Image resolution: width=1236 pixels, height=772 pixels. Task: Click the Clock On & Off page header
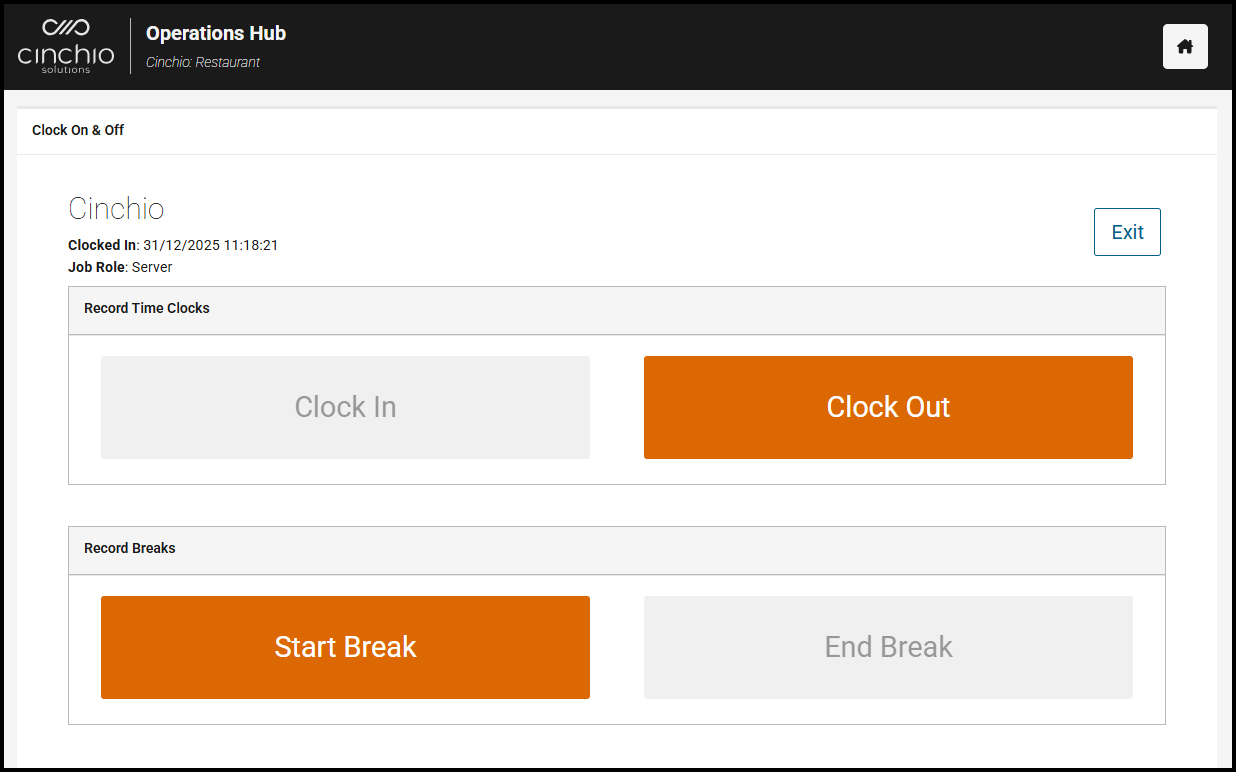pos(78,130)
